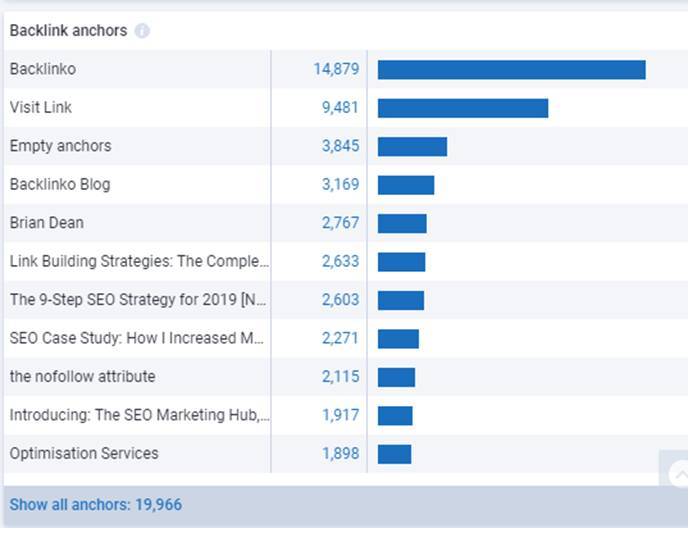The image size is (699, 536).
Task: Select the 9-Step SEO Strategy anchor row
Action: click(x=137, y=300)
